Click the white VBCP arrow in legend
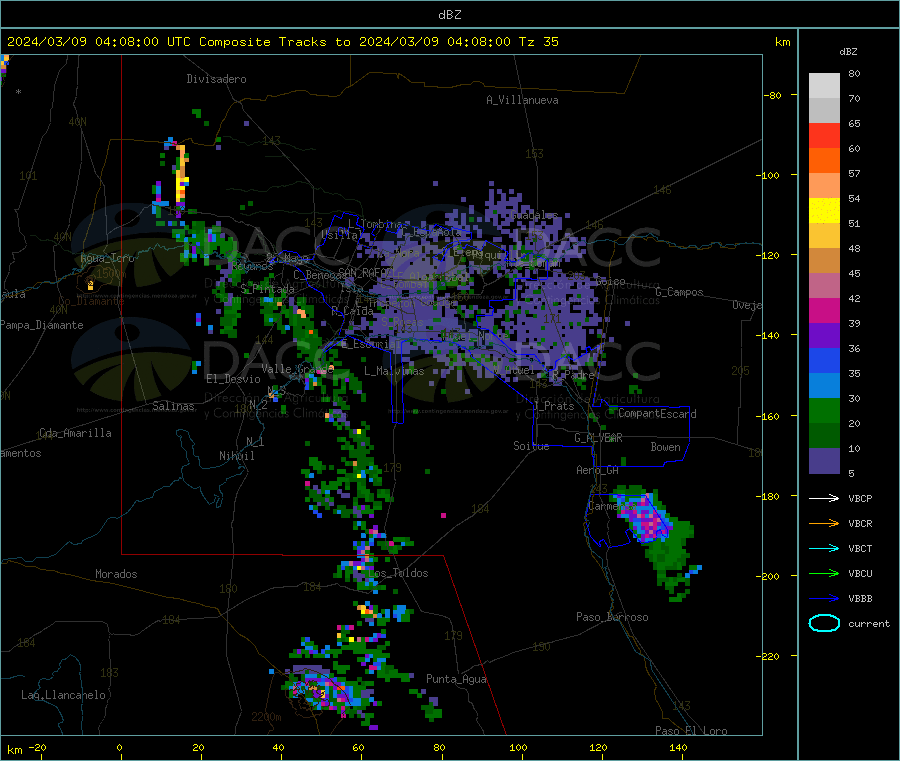This screenshot has width=900, height=761. click(824, 498)
